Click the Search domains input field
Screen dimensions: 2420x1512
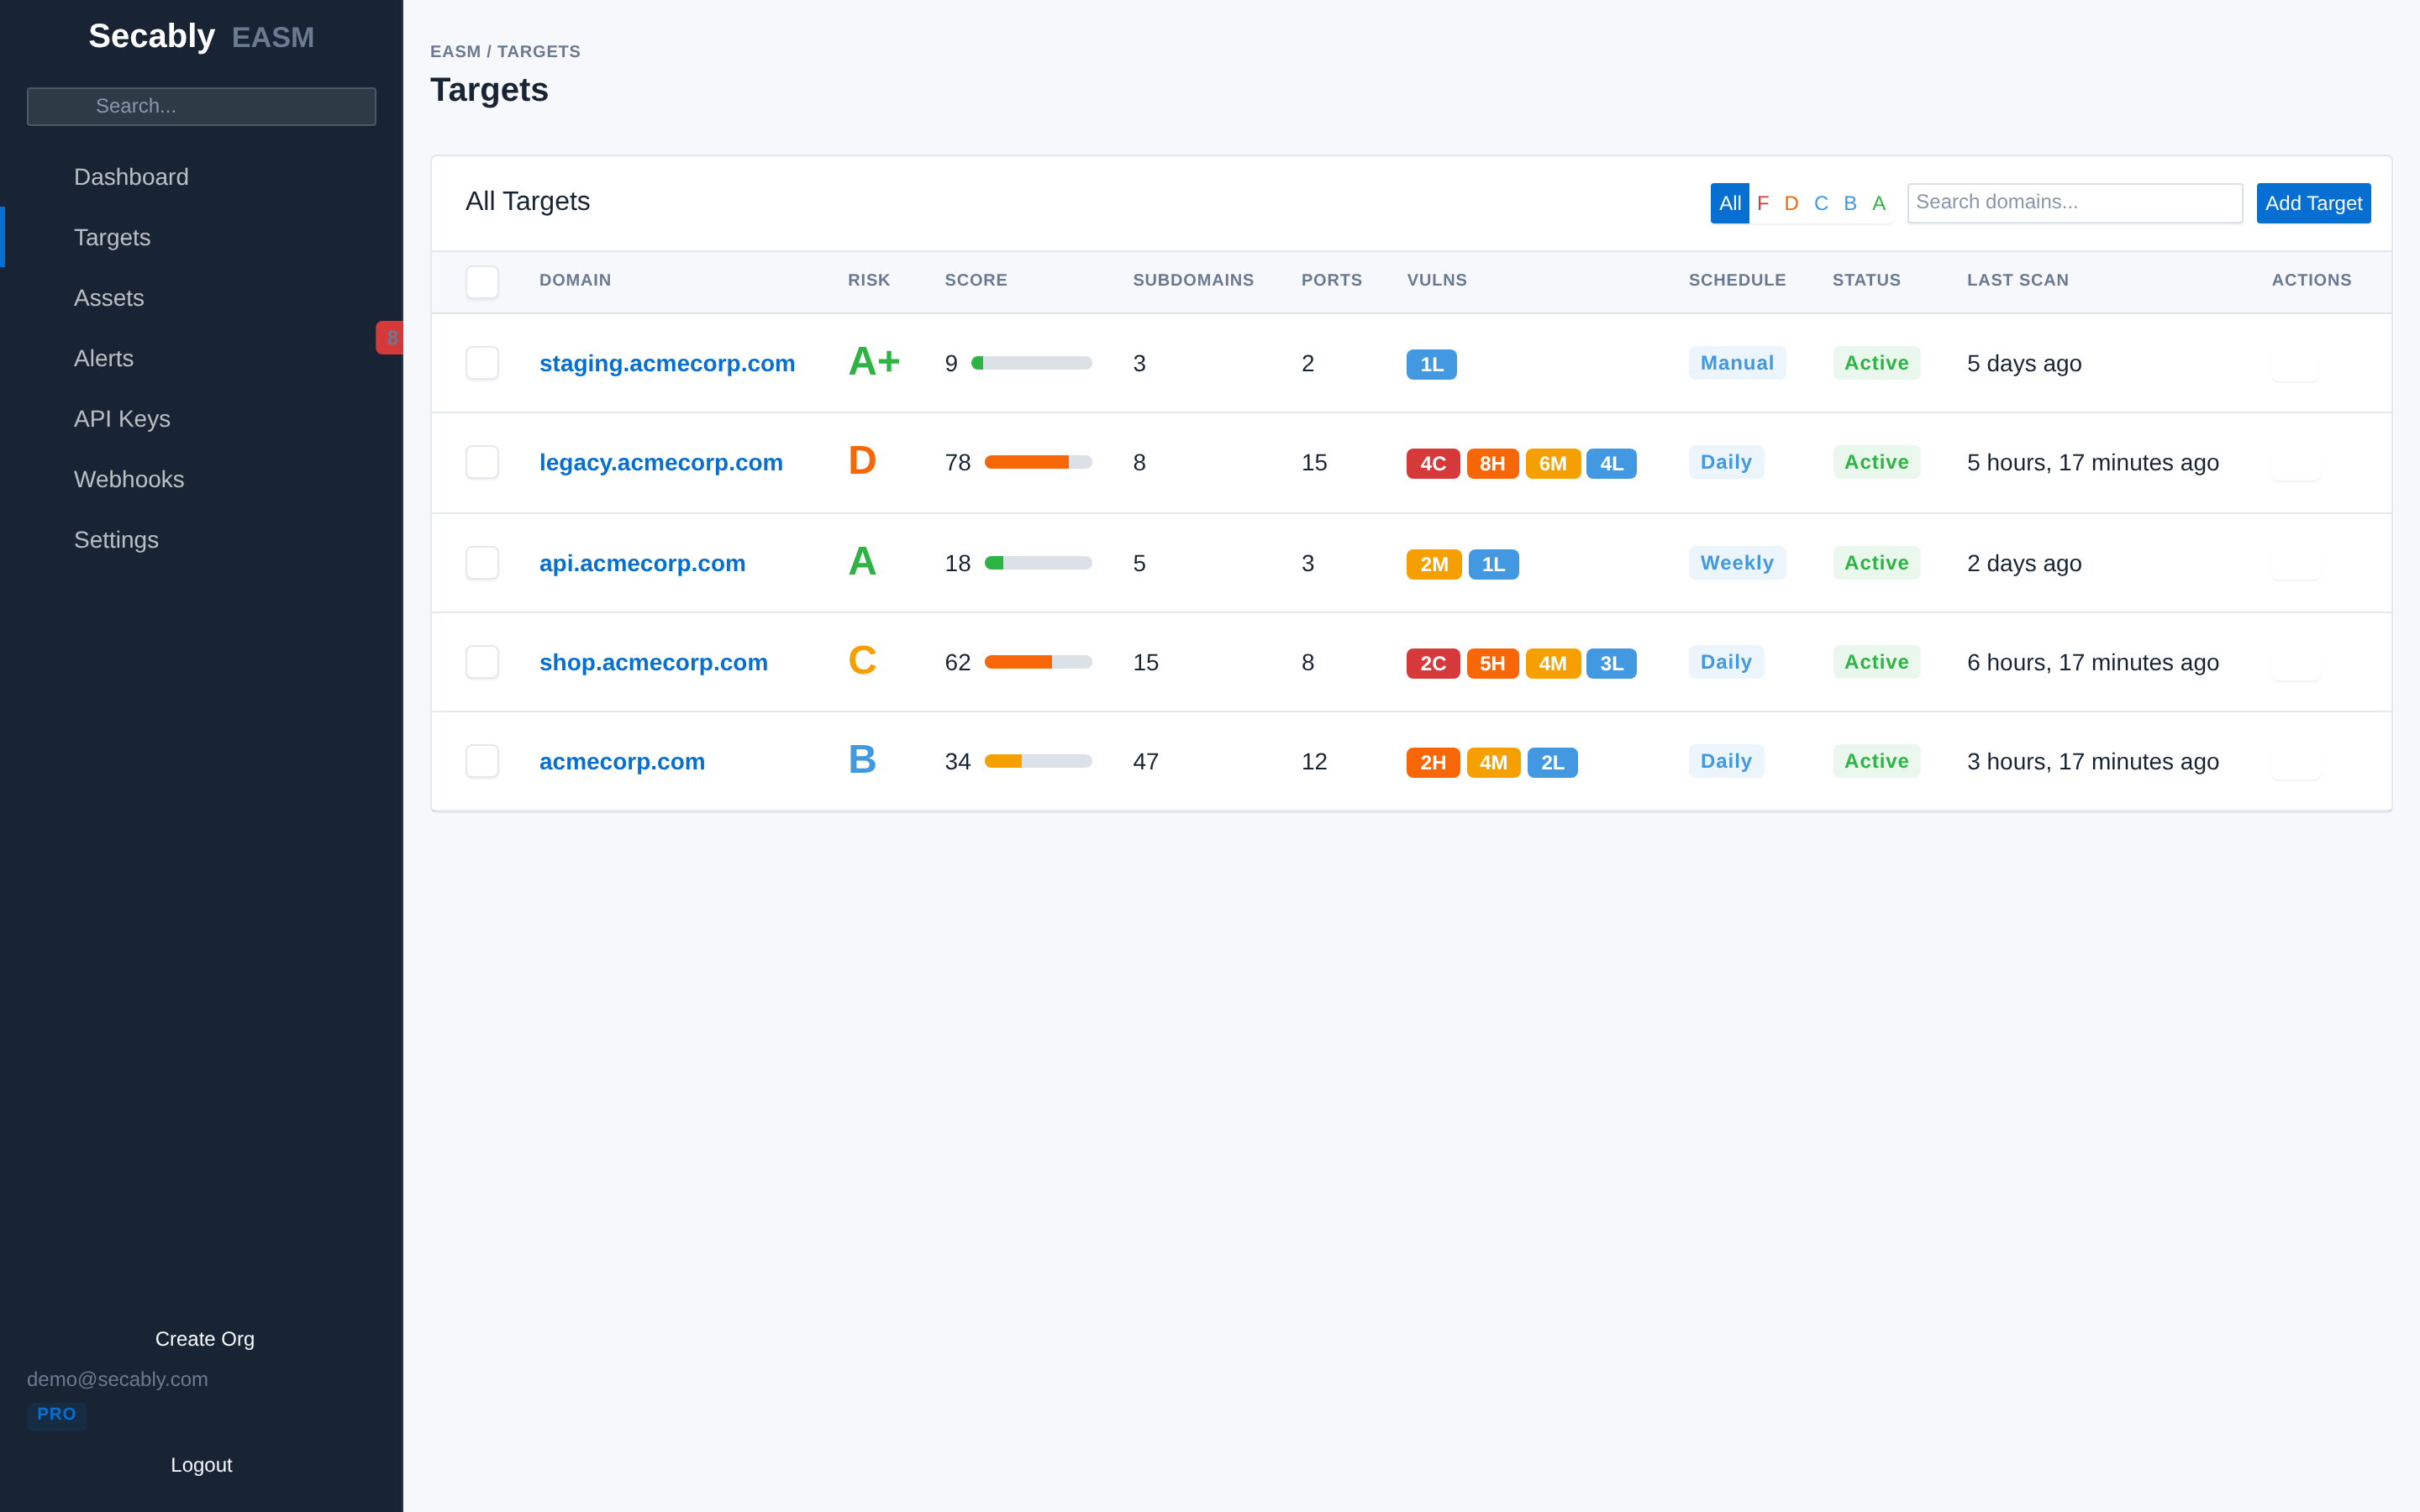click(x=2074, y=202)
